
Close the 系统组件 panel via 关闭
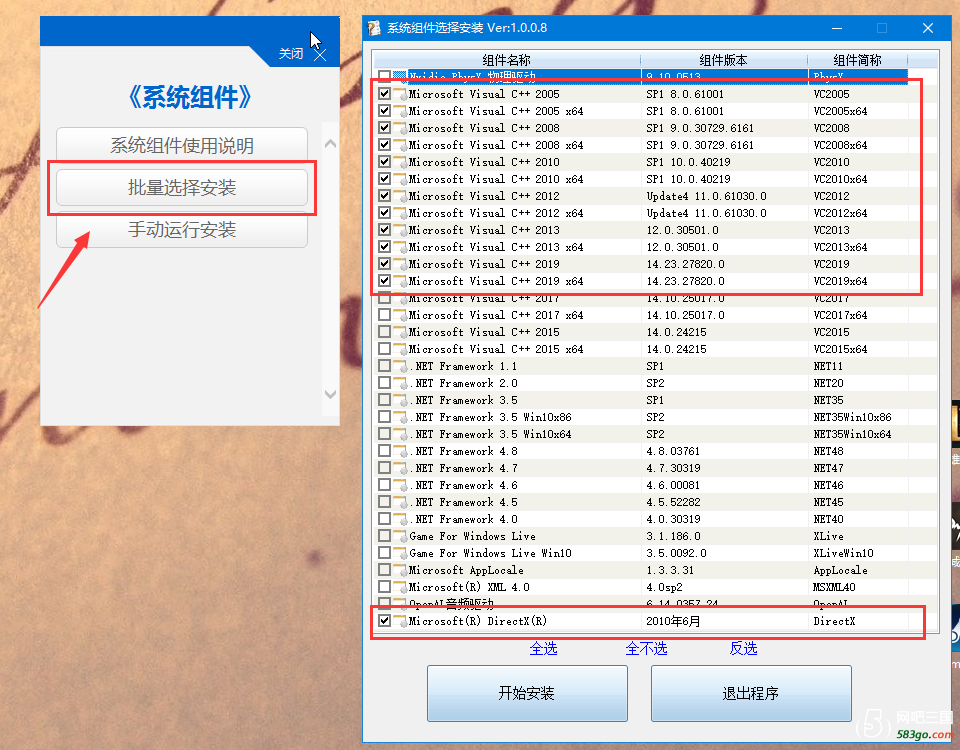pos(302,54)
